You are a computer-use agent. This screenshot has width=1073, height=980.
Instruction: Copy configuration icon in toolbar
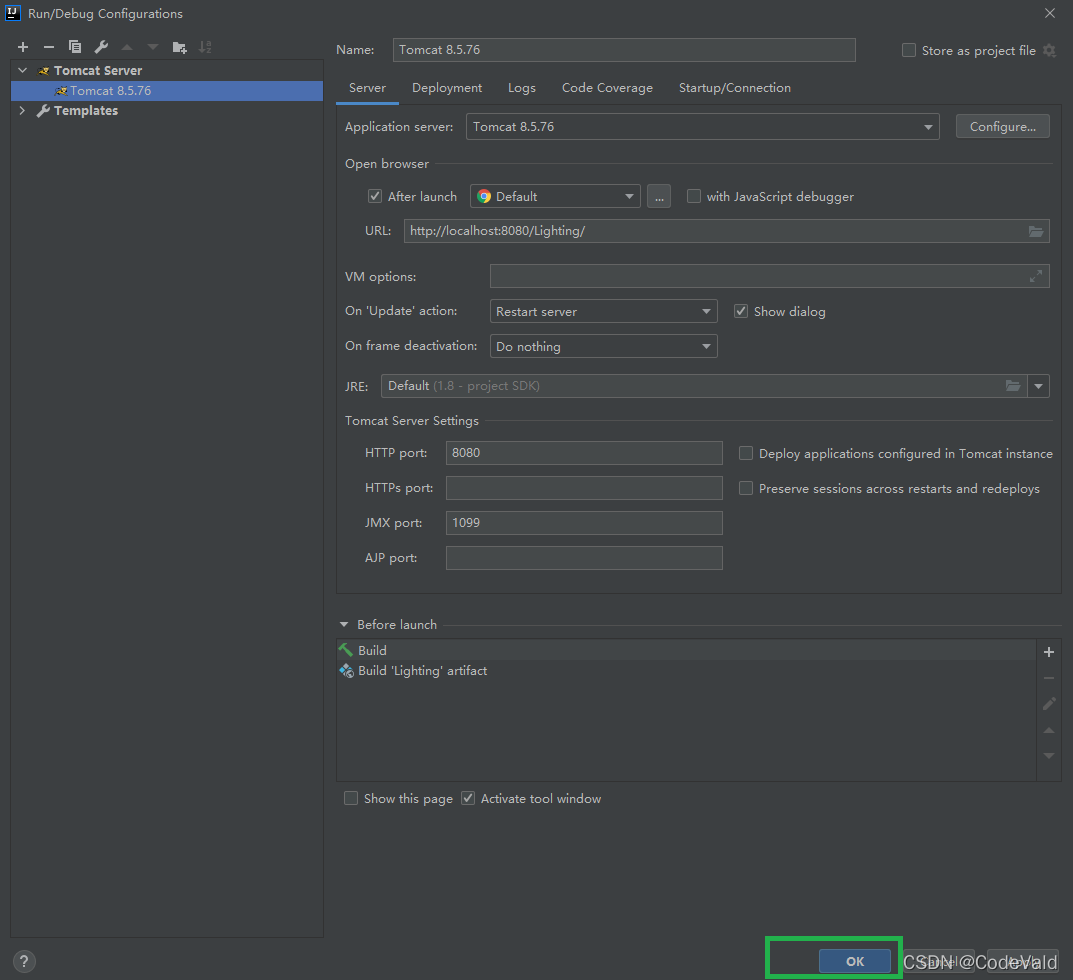coord(75,47)
